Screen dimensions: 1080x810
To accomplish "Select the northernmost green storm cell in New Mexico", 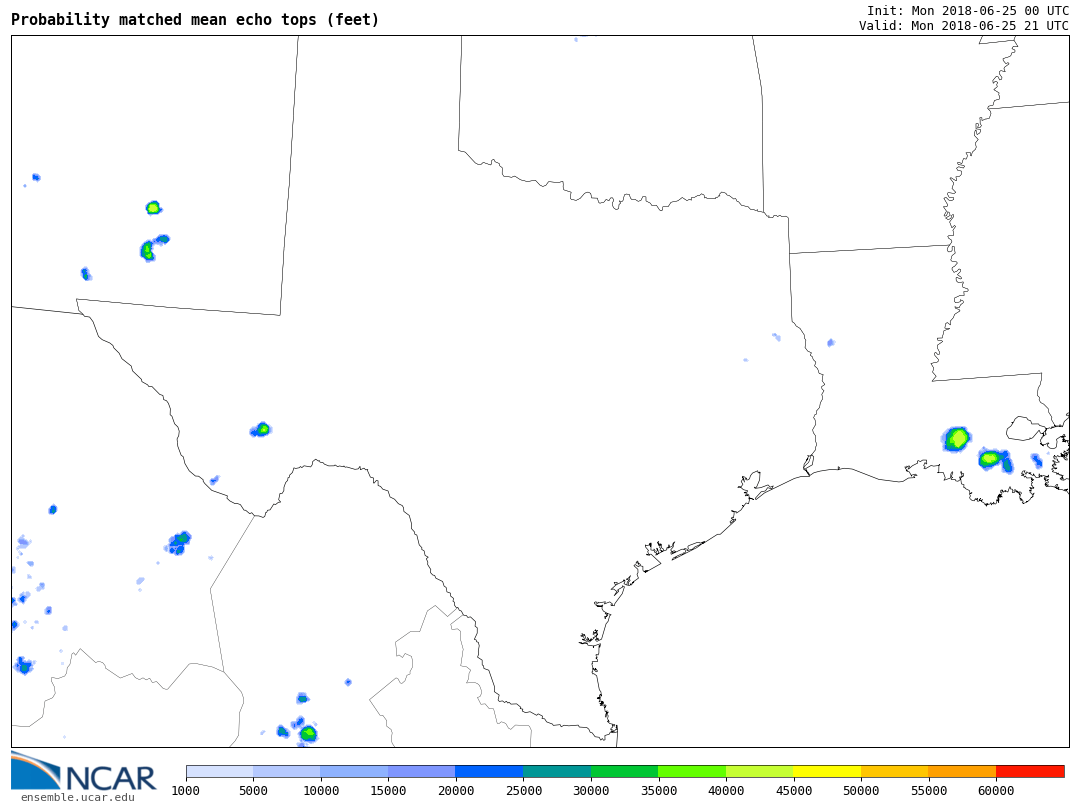I will [x=153, y=208].
